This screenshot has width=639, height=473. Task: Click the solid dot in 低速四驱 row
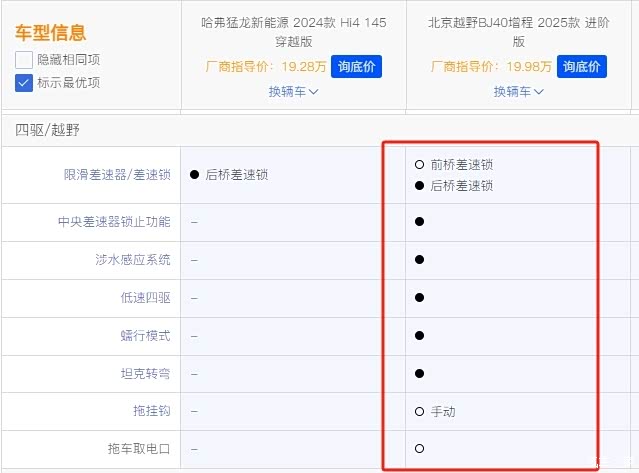coord(420,298)
